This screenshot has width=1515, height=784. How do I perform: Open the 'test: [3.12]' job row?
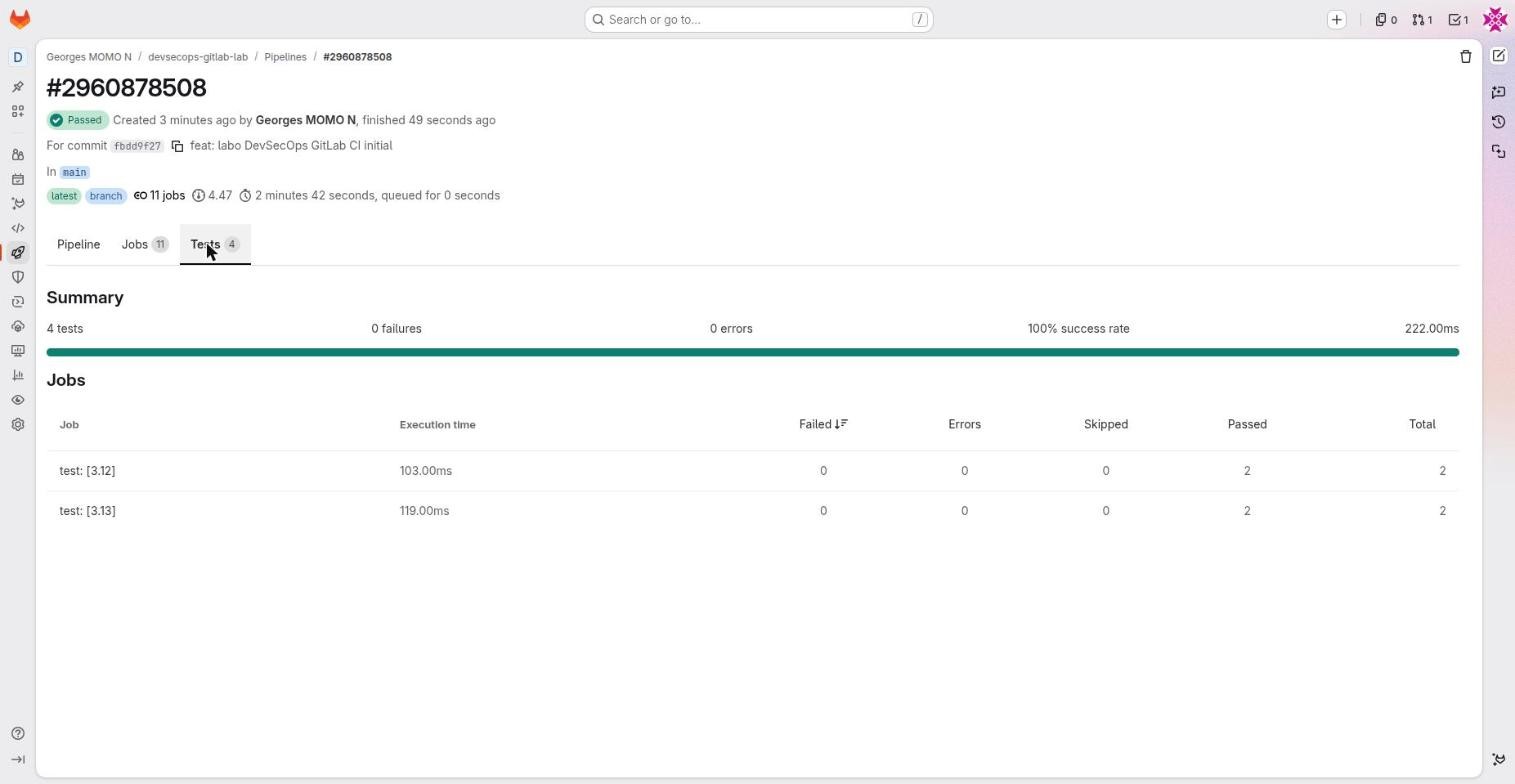click(753, 471)
